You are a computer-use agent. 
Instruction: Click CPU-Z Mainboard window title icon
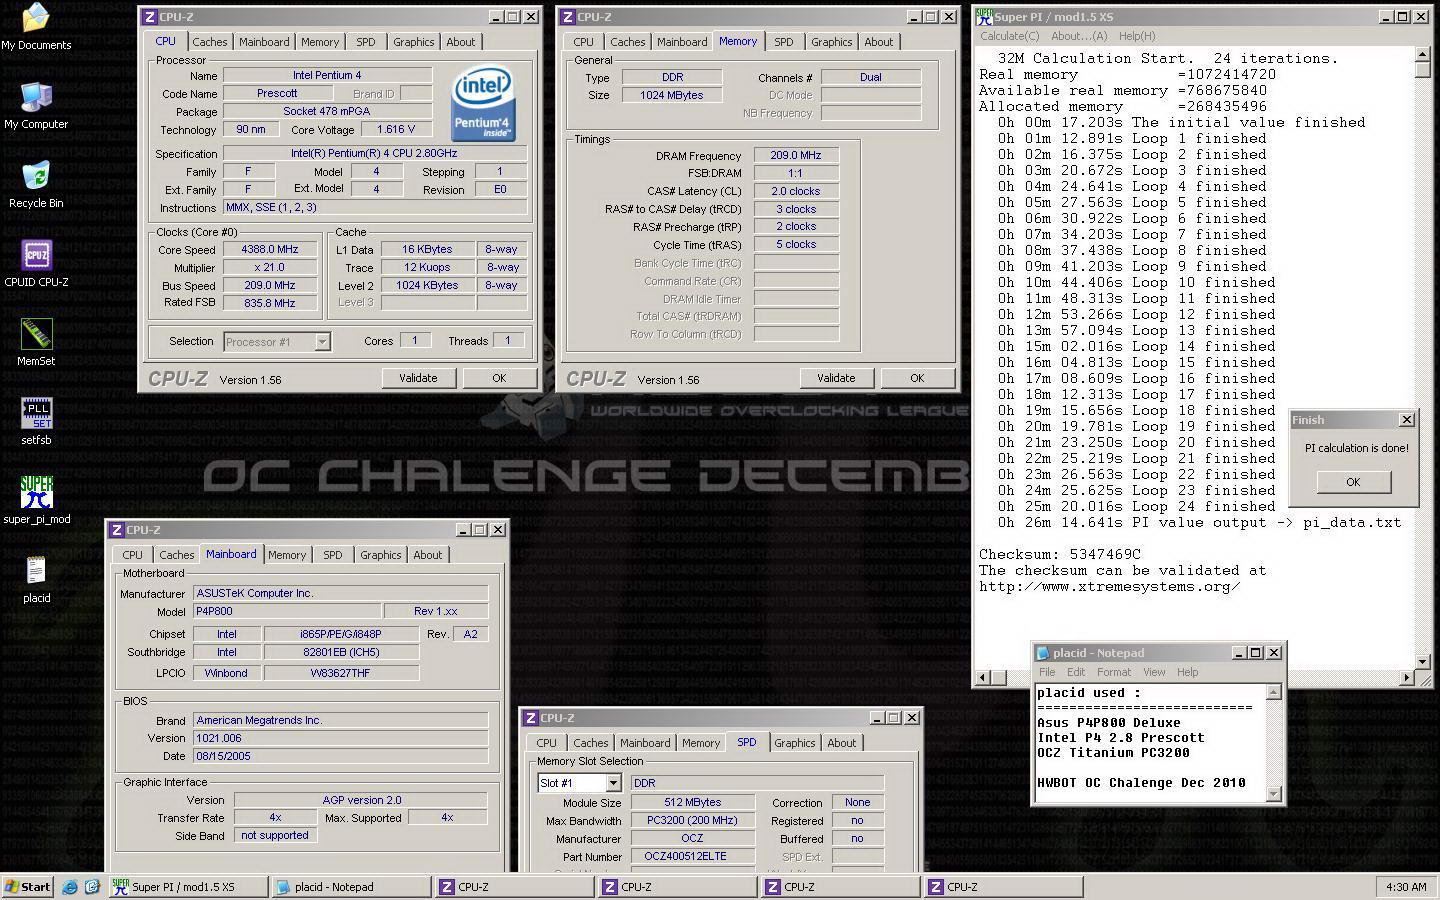click(x=117, y=530)
